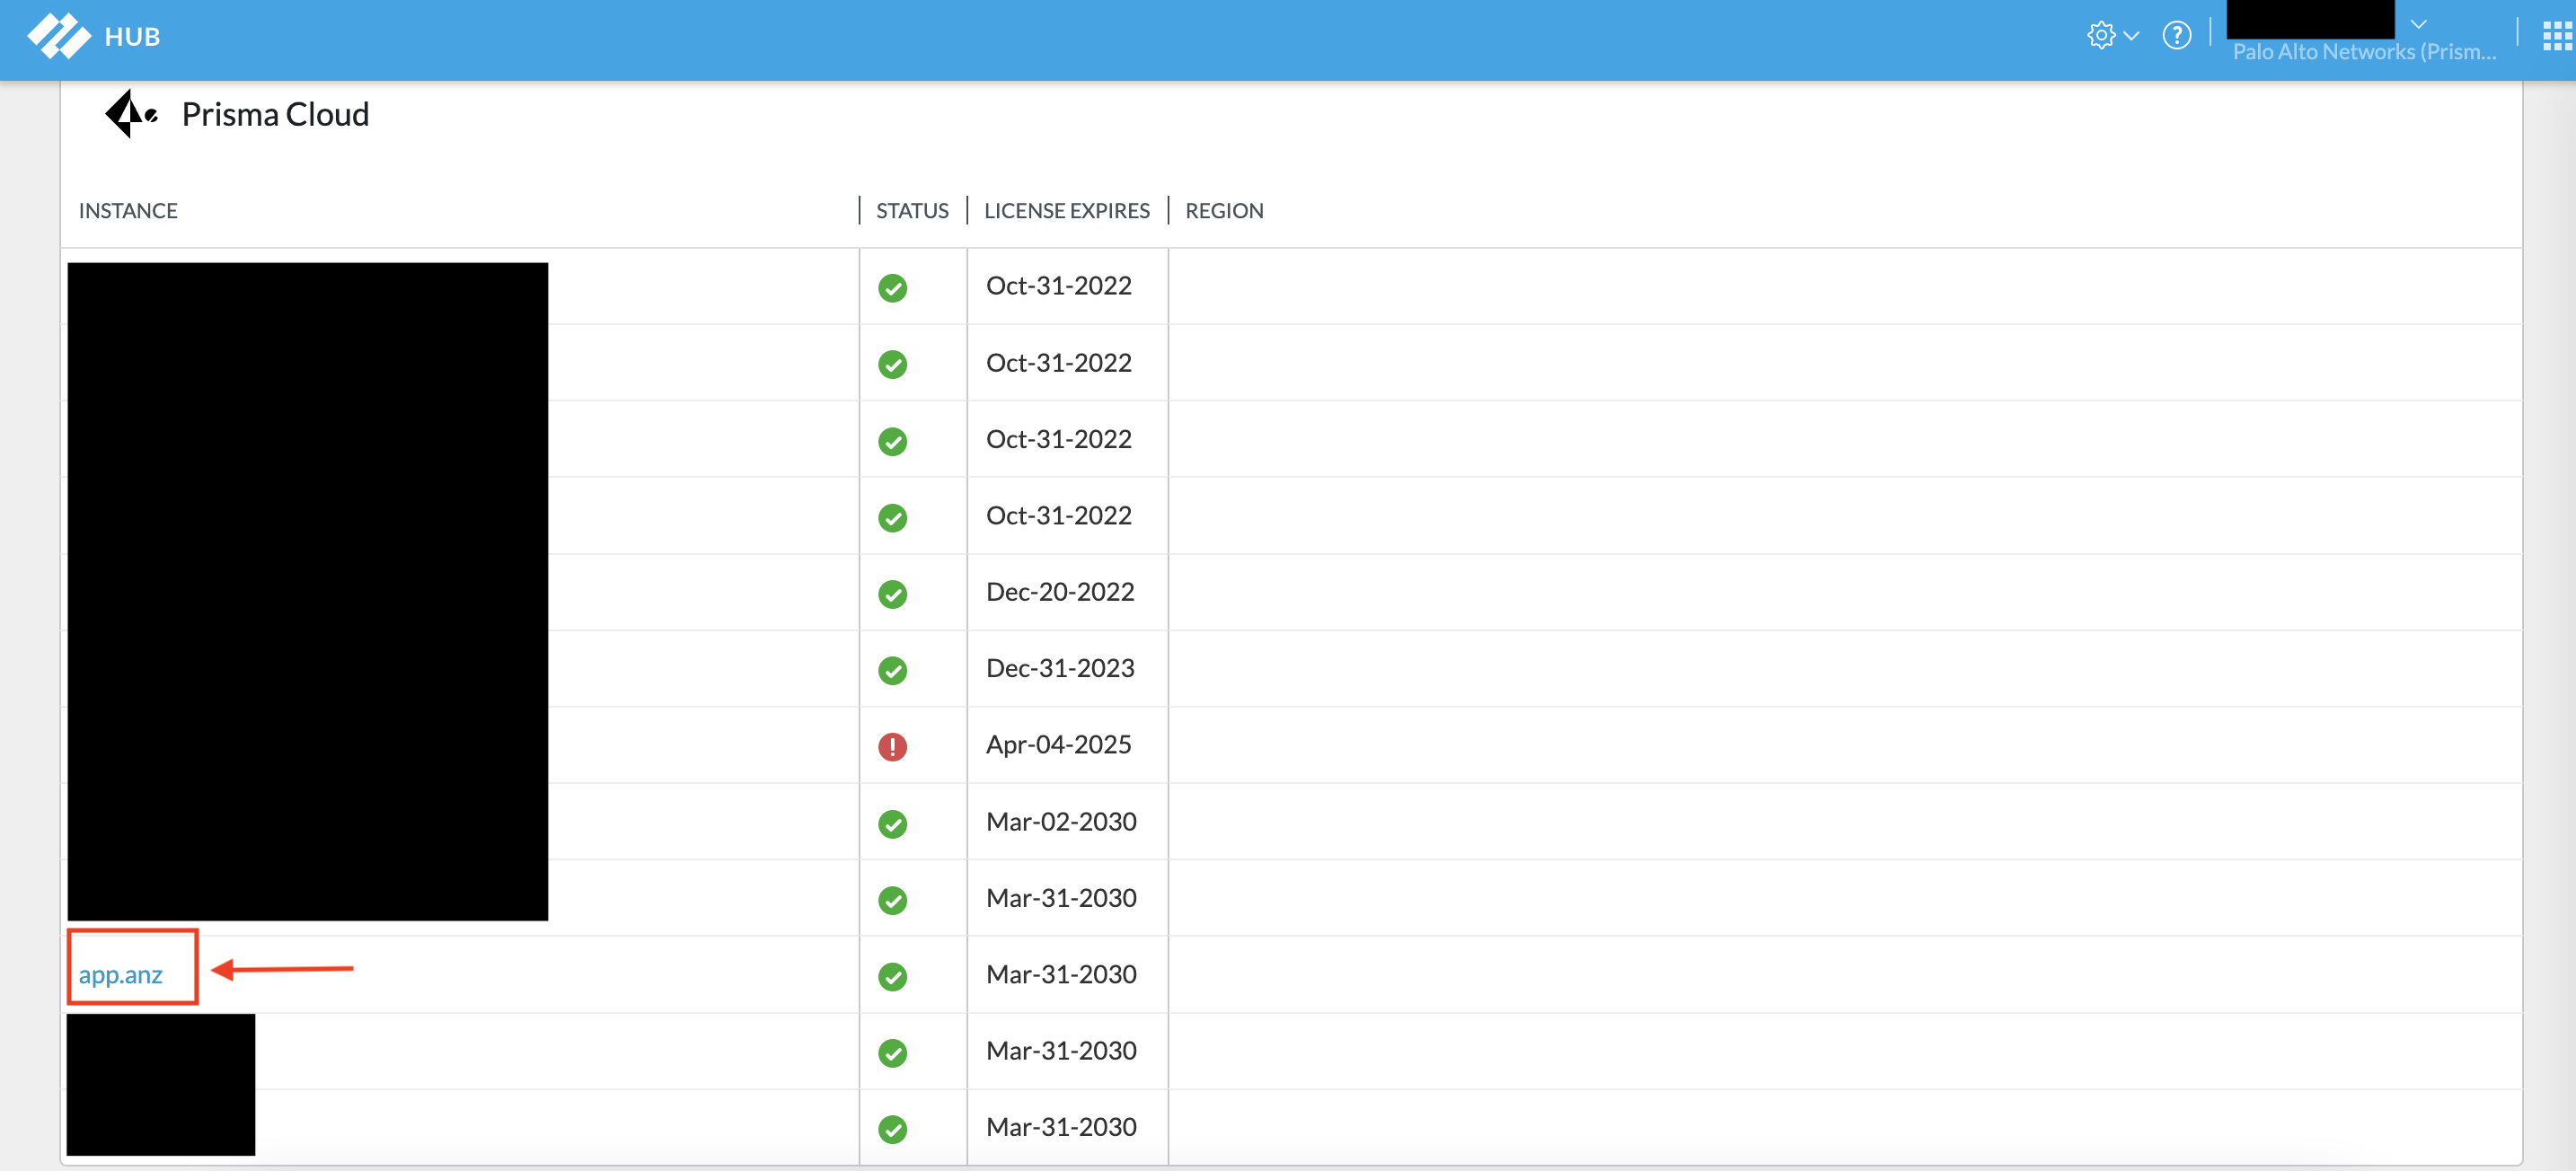The width and height of the screenshot is (2576, 1171).
Task: Click the Prisma Cloud logo icon
Action: (130, 114)
